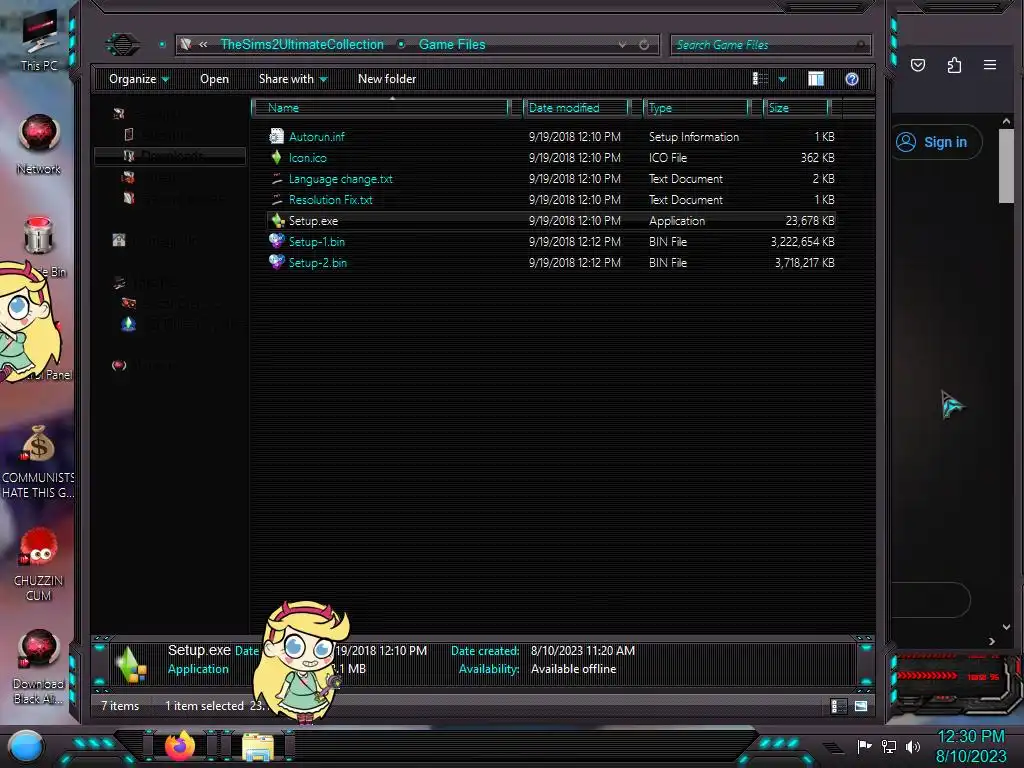1024x768 pixels.
Task: Click the Start orb
Action: pos(26,747)
